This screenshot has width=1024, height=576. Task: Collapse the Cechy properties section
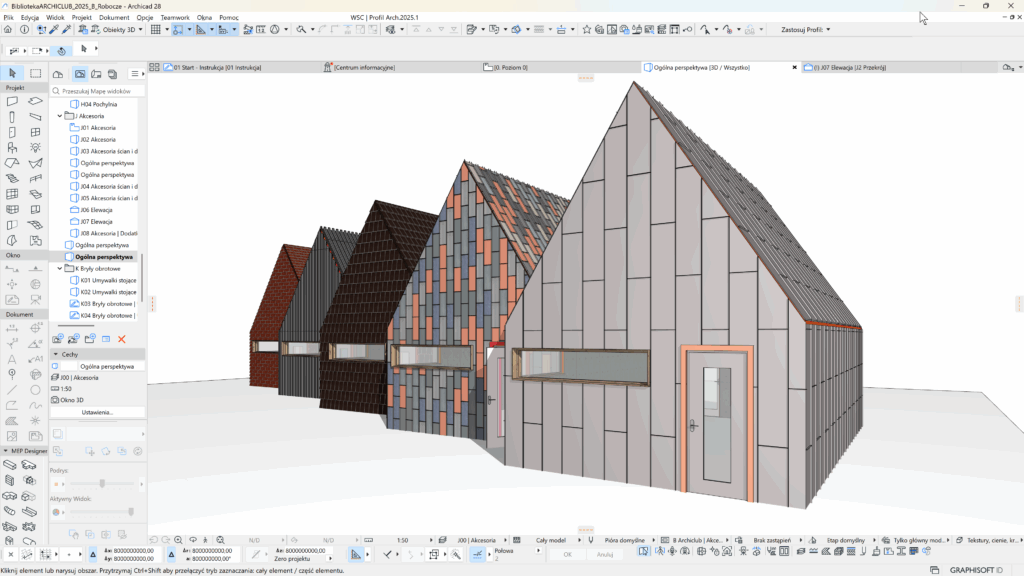point(55,354)
